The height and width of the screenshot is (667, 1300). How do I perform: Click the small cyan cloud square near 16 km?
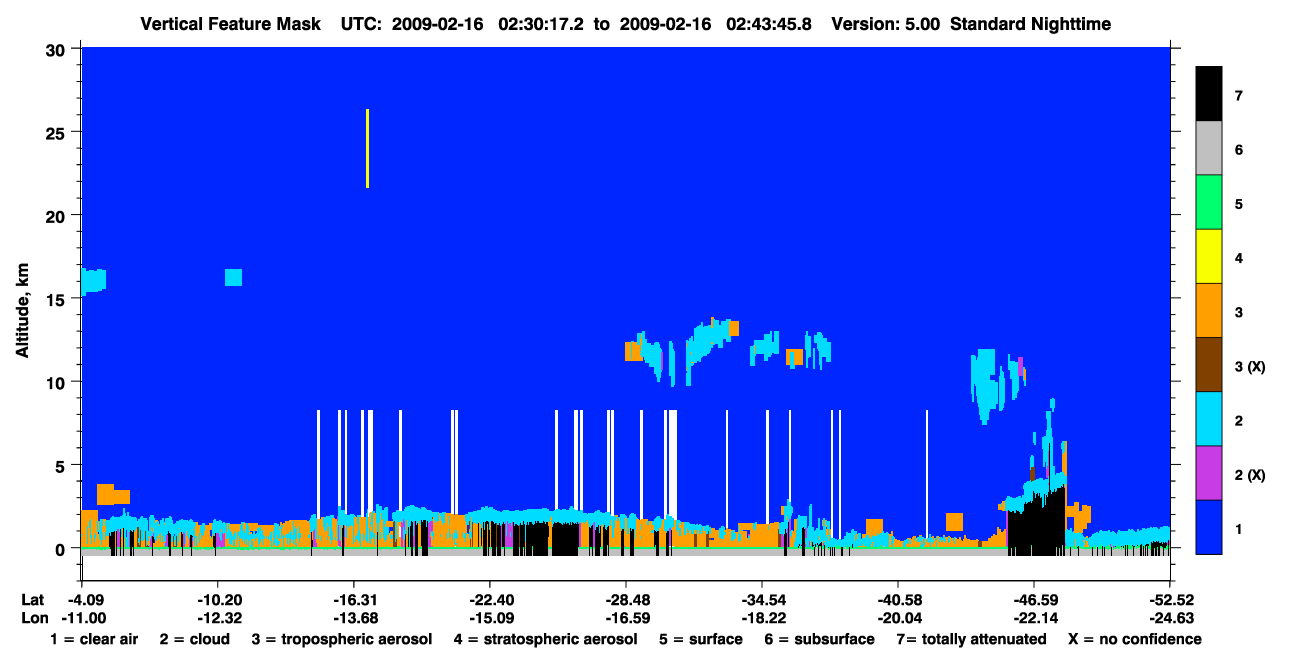234,277
